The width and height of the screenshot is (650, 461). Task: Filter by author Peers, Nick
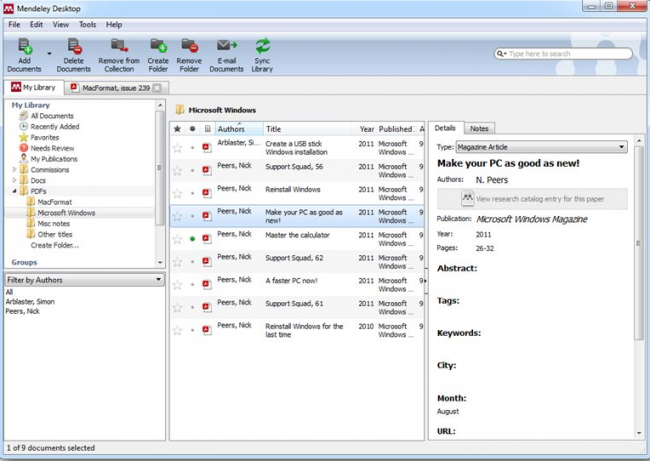22,311
